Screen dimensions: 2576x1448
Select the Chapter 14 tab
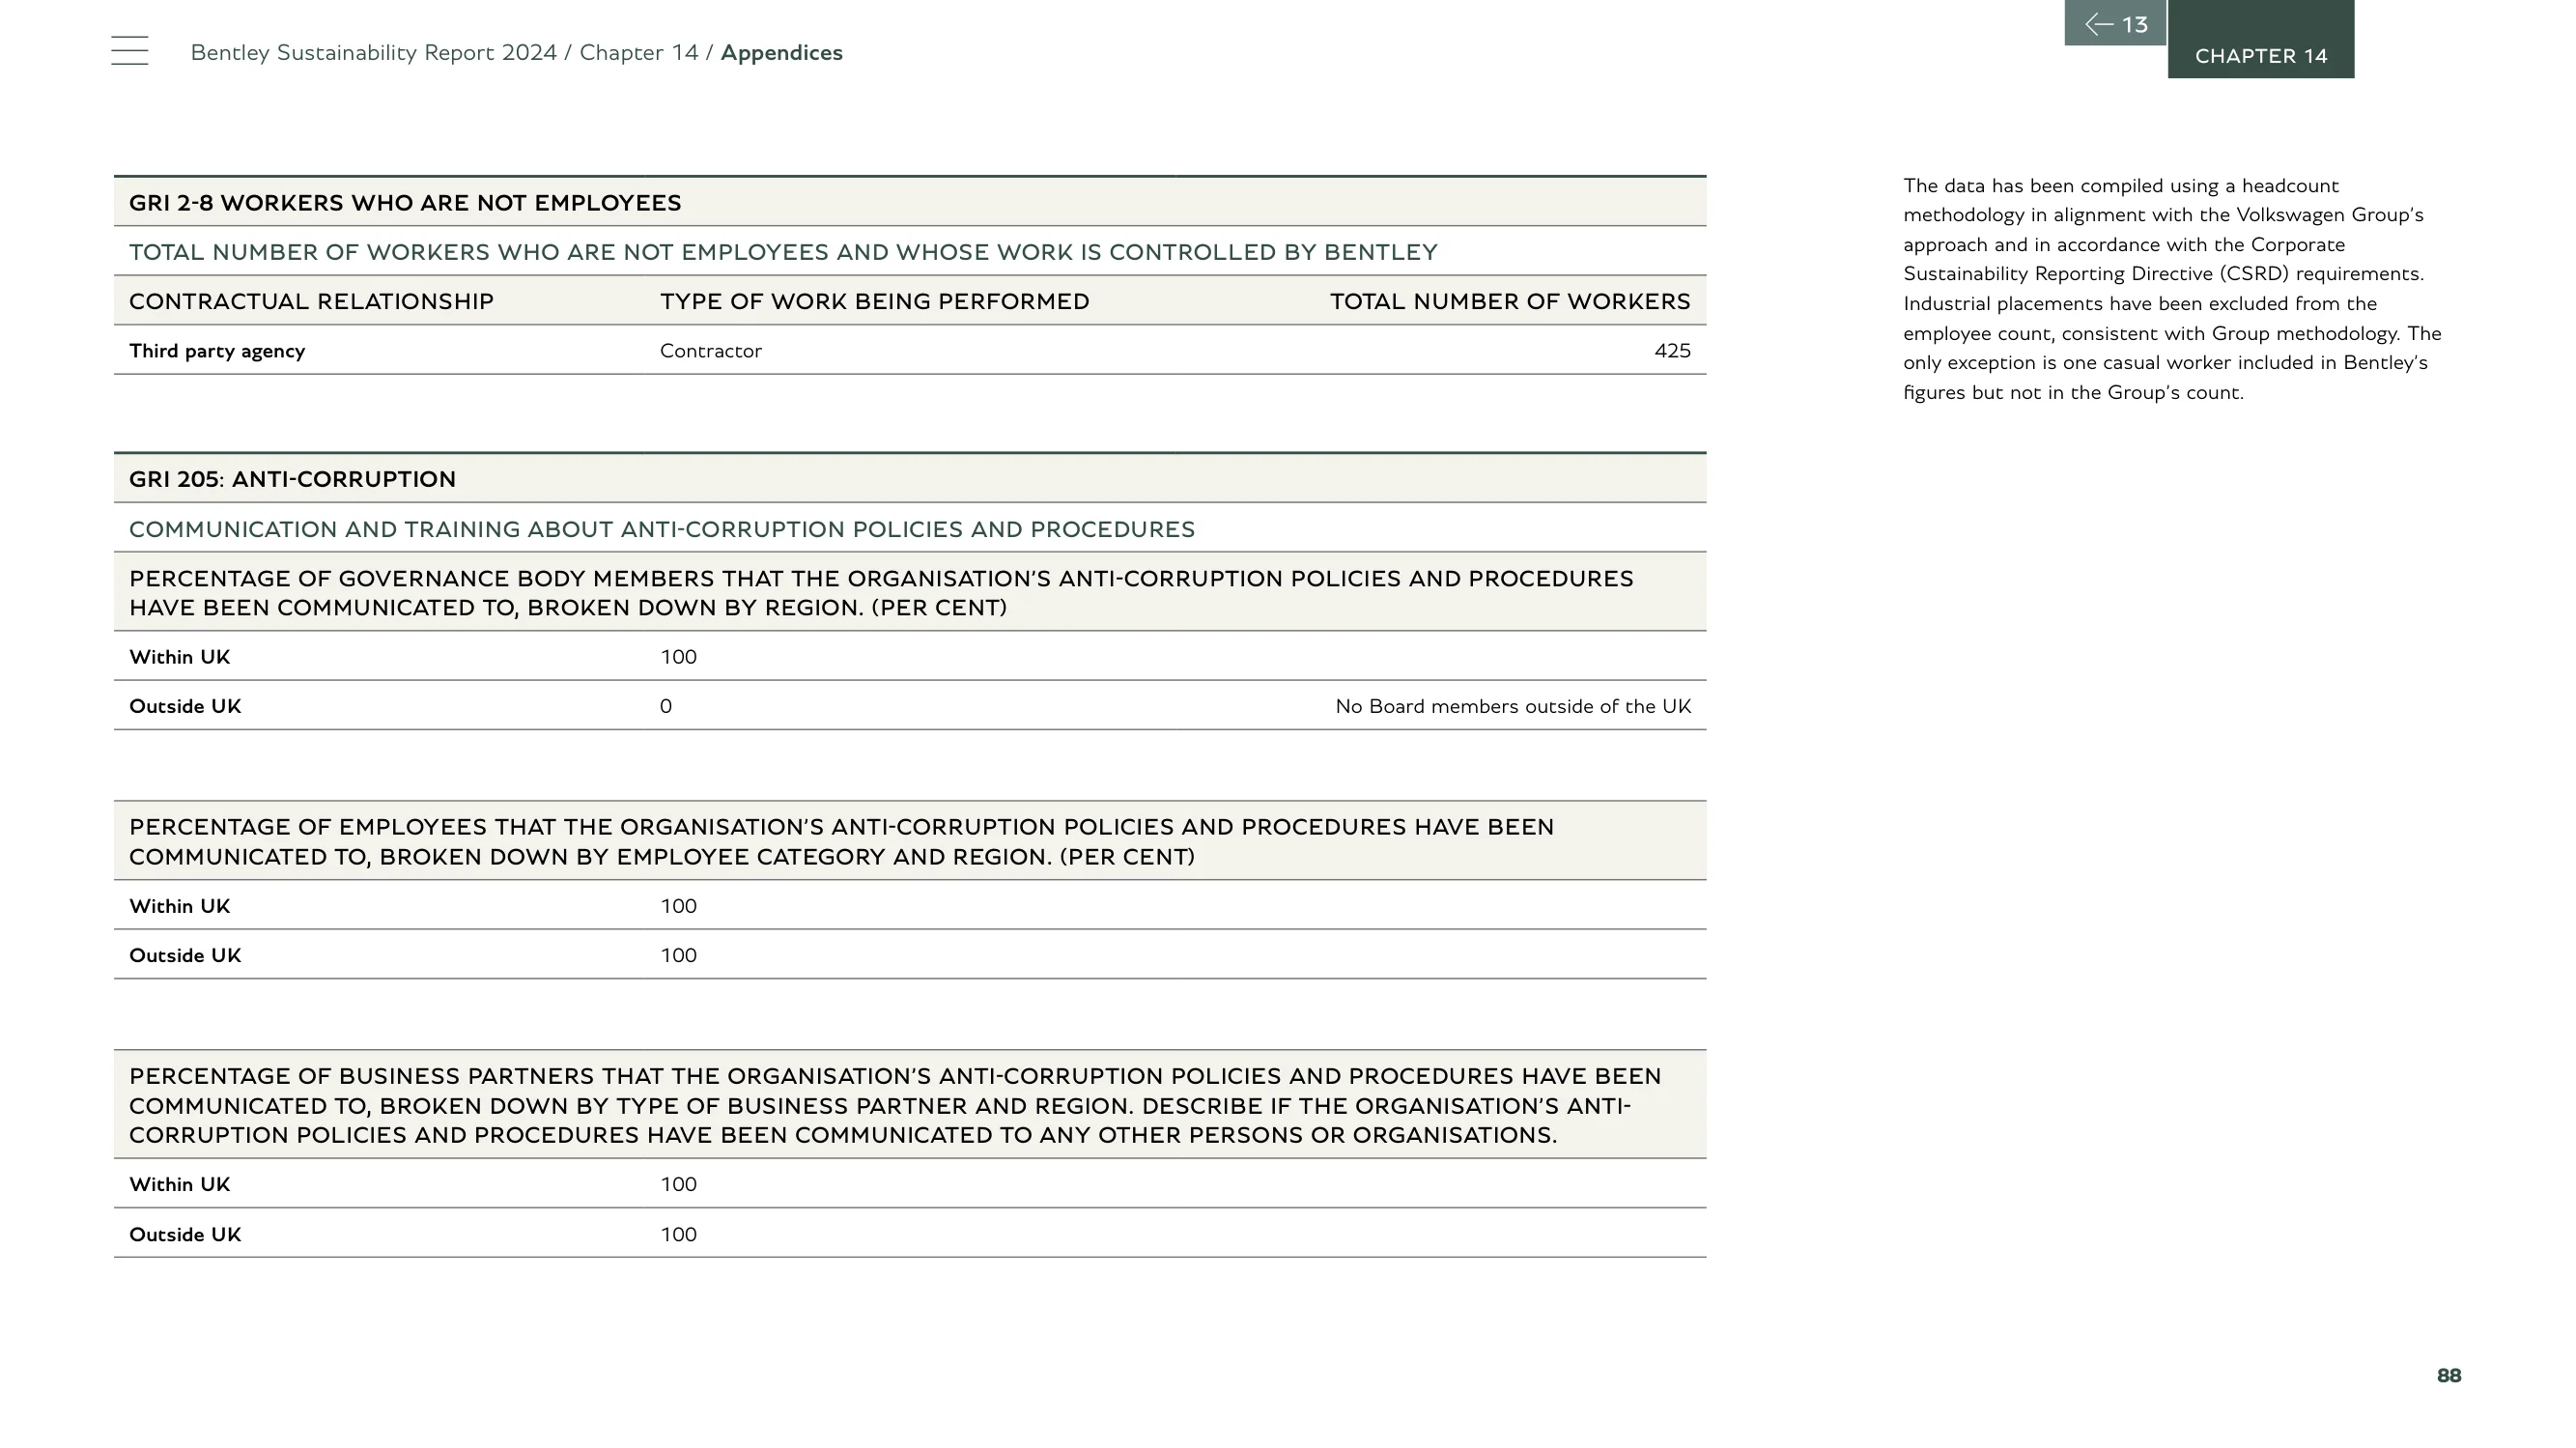pyautogui.click(x=2261, y=39)
